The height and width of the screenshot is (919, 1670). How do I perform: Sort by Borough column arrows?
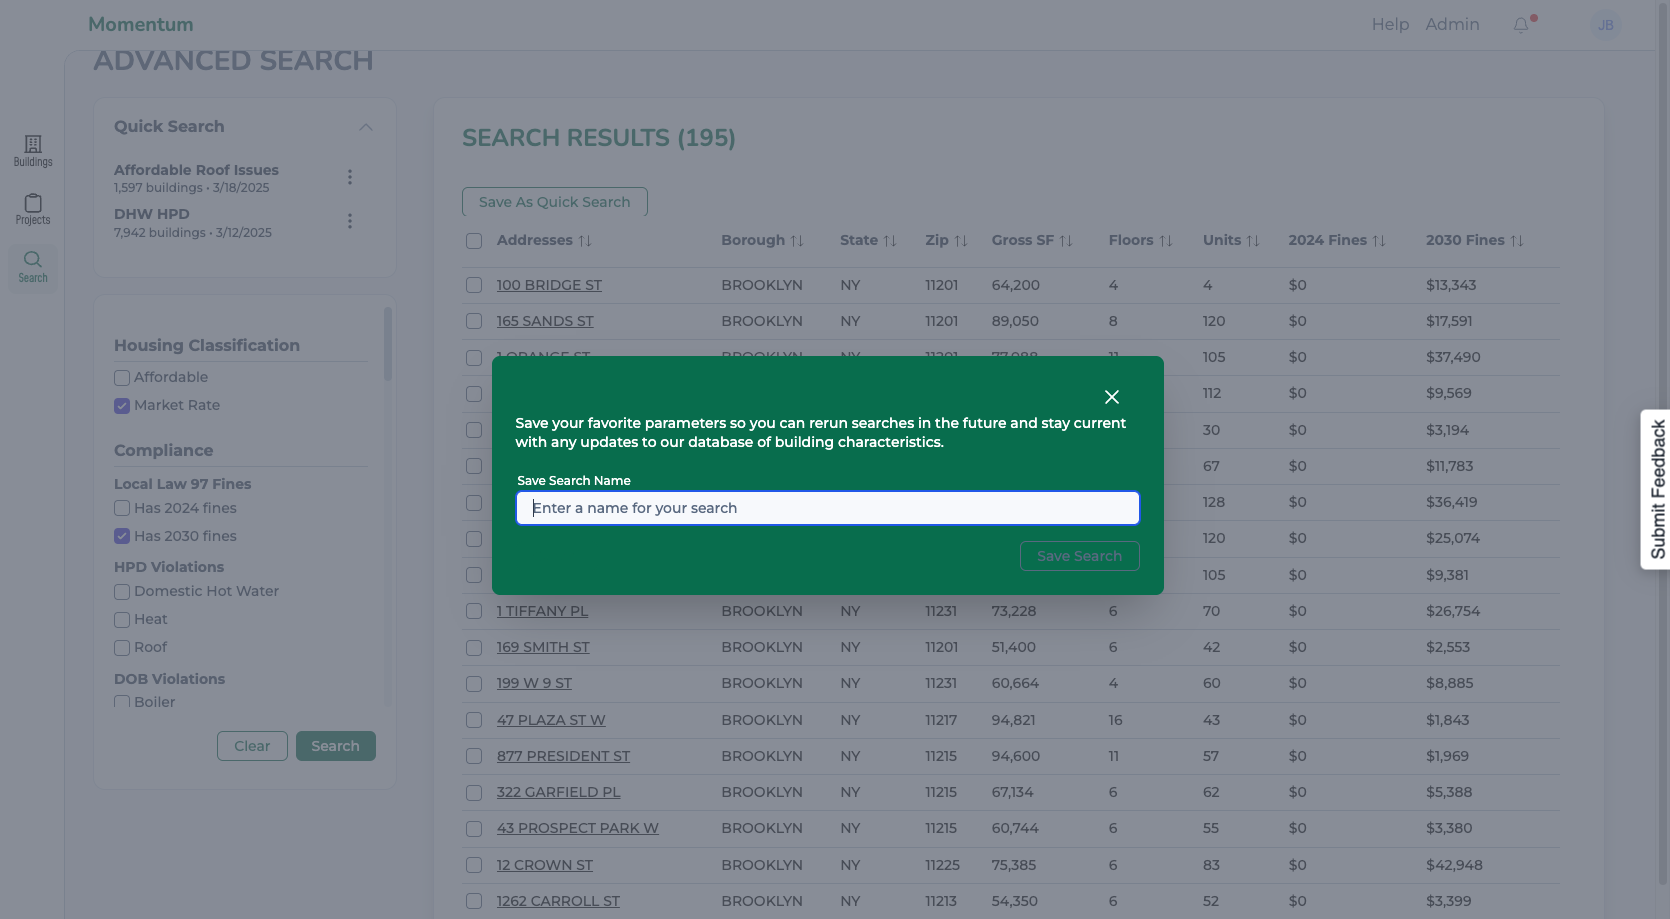[797, 241]
